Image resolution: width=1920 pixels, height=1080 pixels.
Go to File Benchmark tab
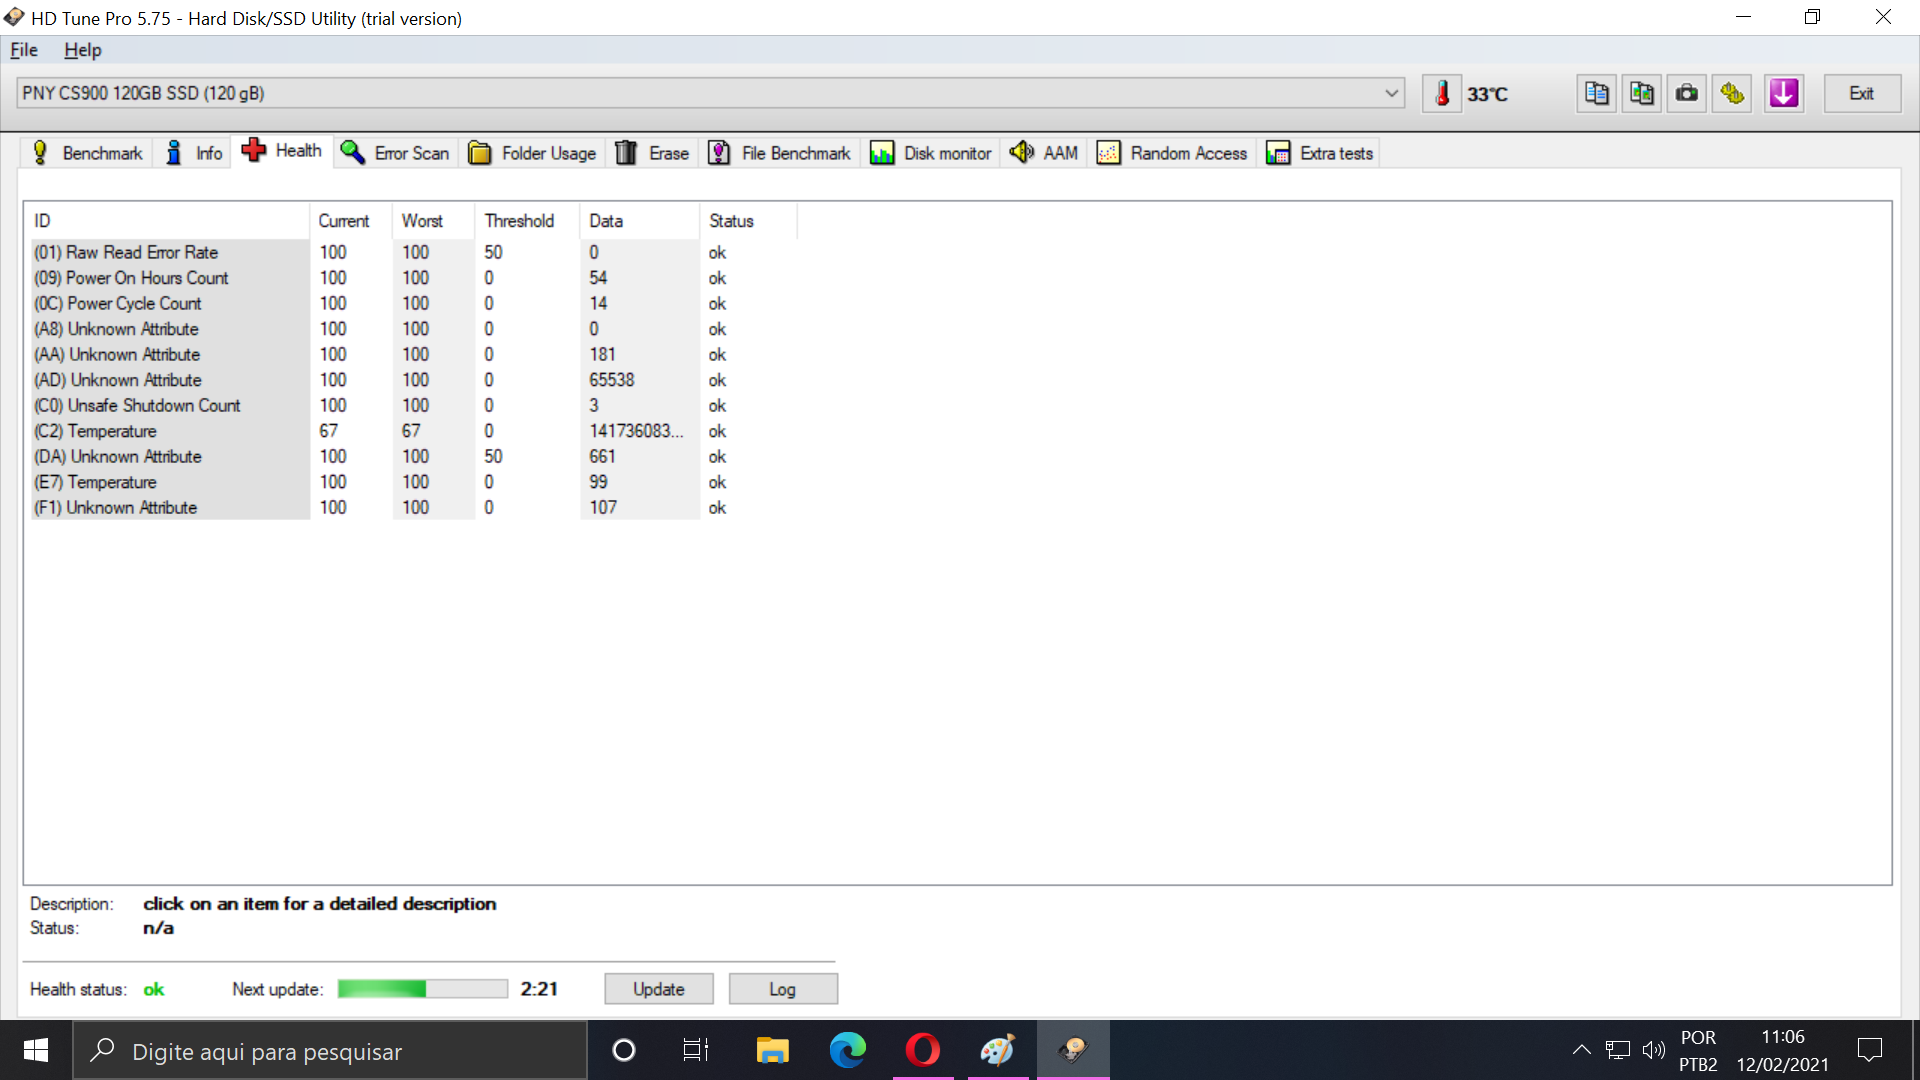pos(780,153)
